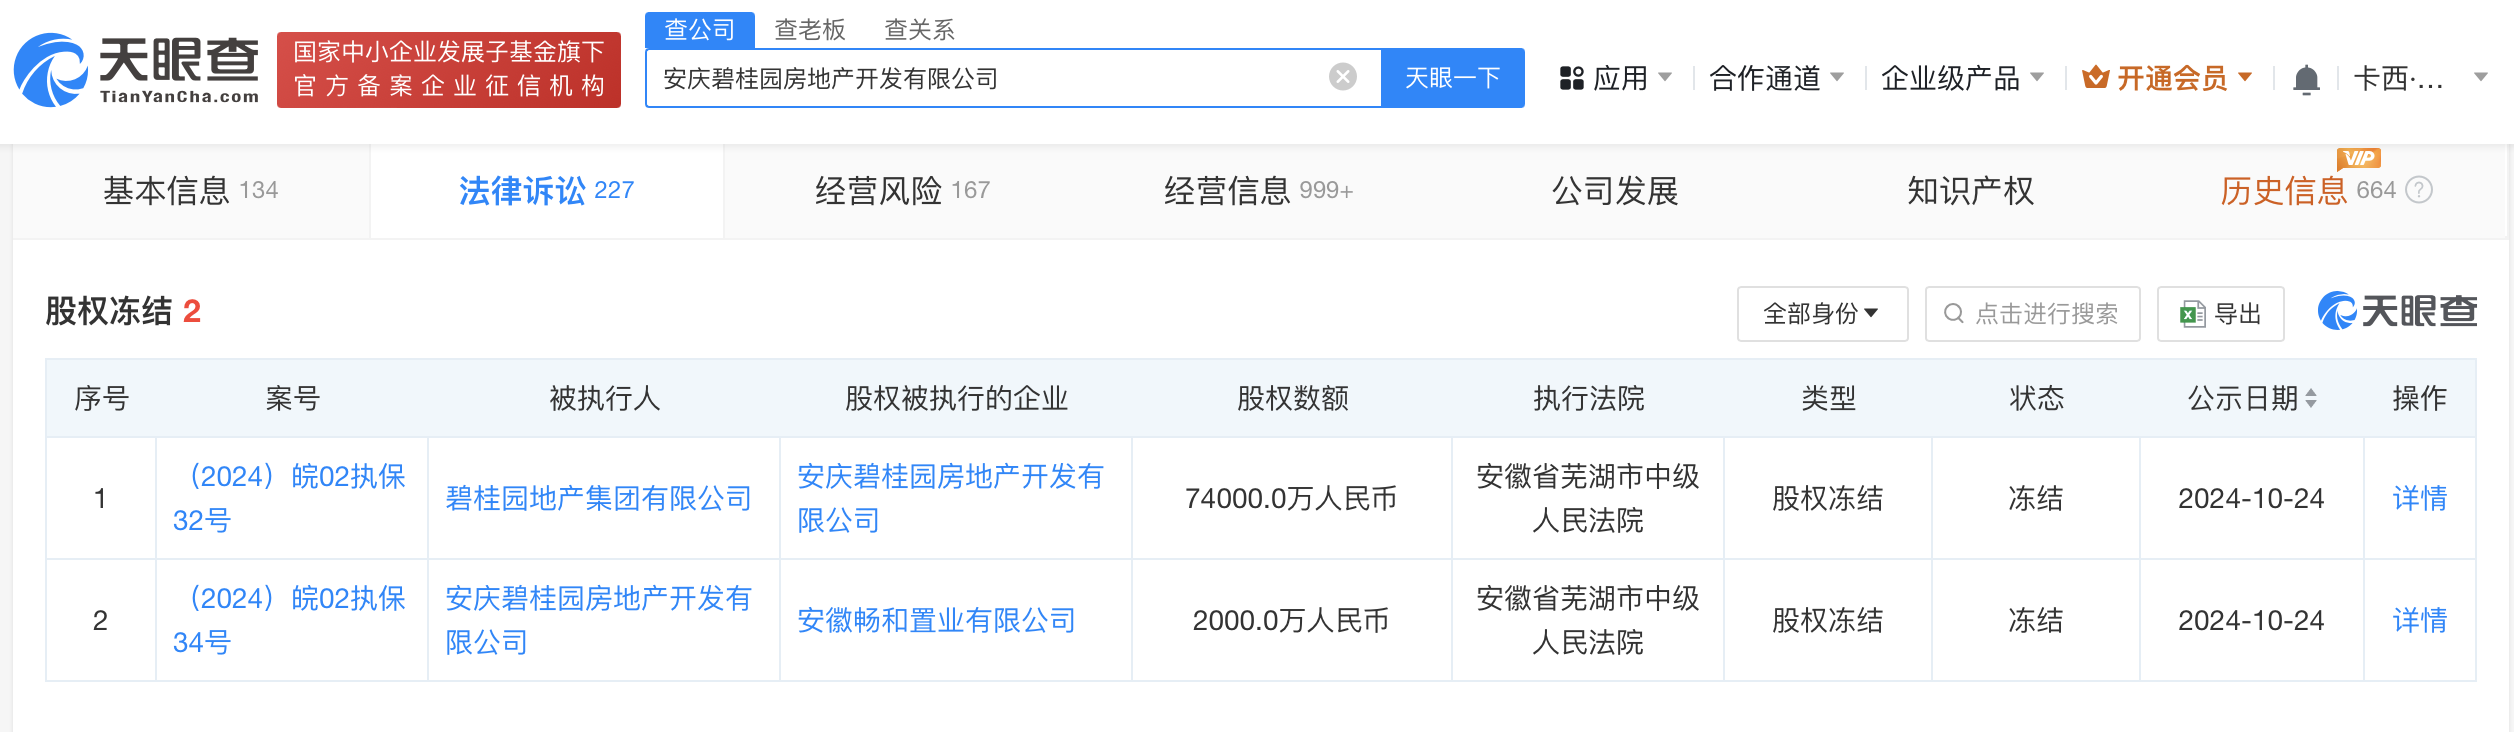Open 碧桂园地产集团有限公司 link
2514x732 pixels.
pos(598,498)
